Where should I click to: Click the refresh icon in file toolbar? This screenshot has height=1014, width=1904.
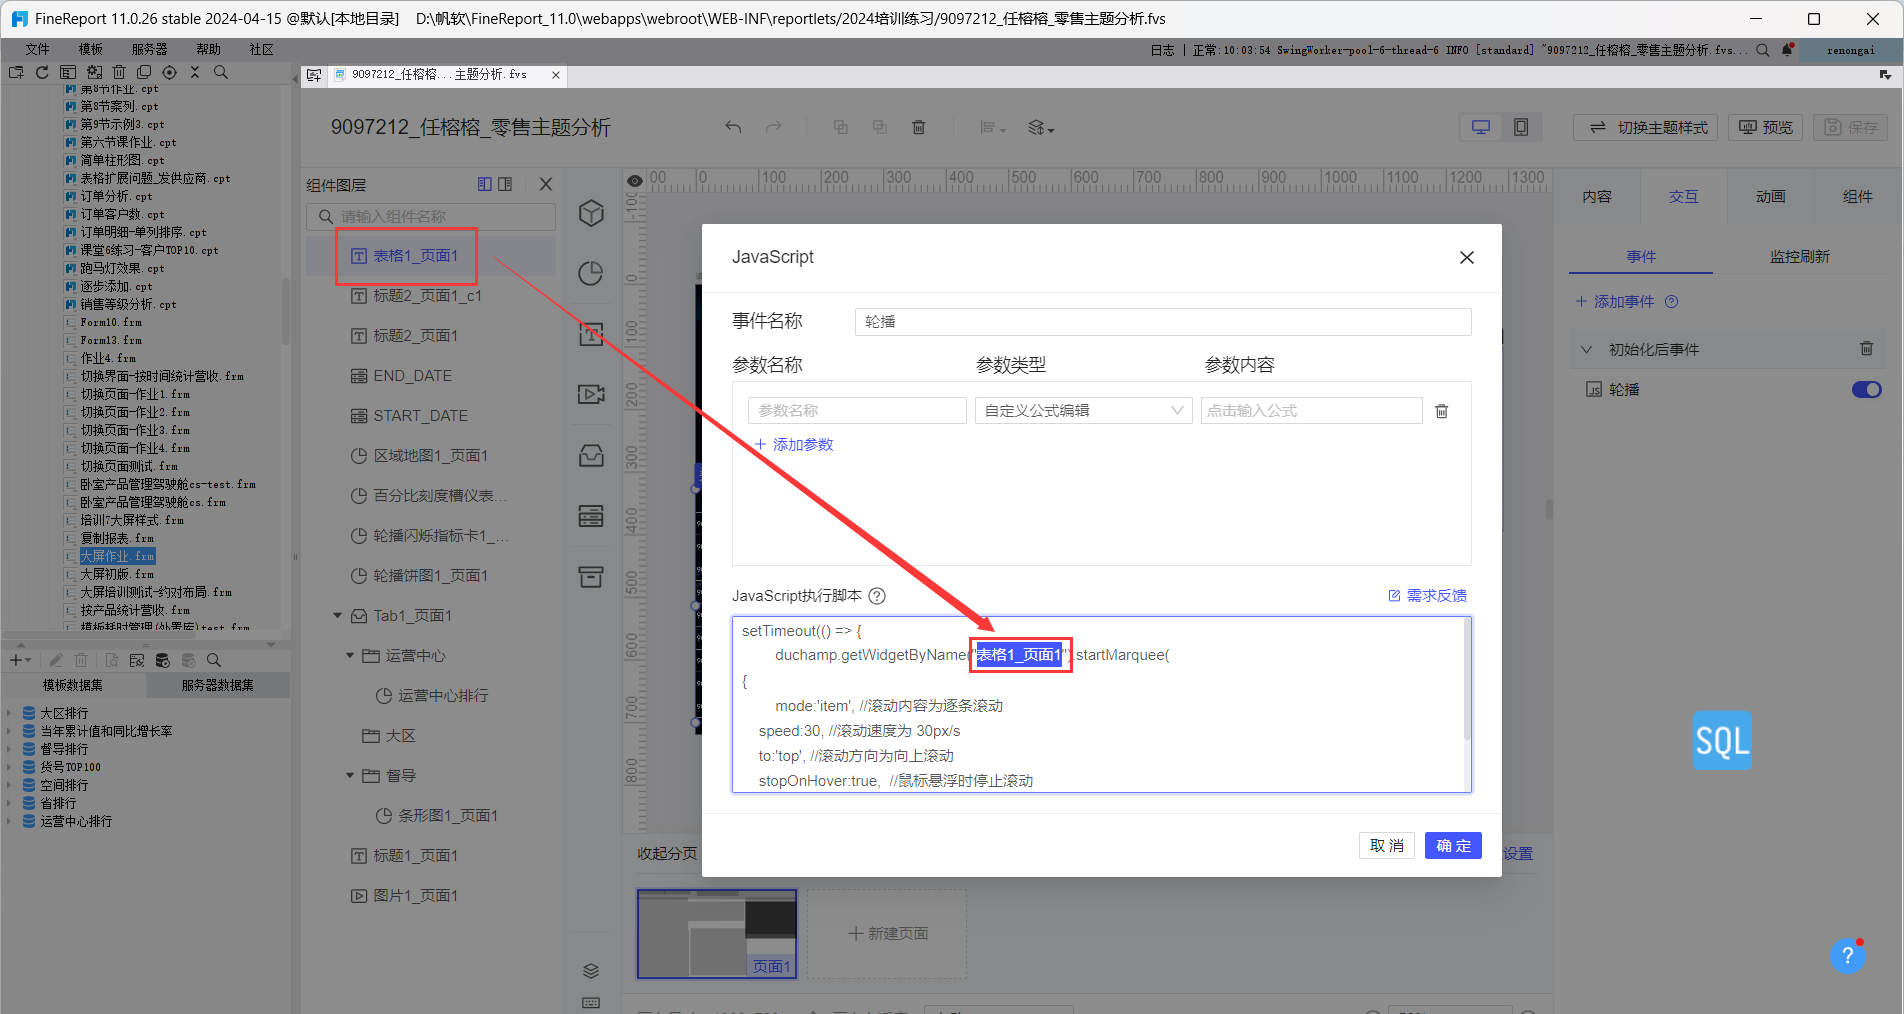coord(42,72)
